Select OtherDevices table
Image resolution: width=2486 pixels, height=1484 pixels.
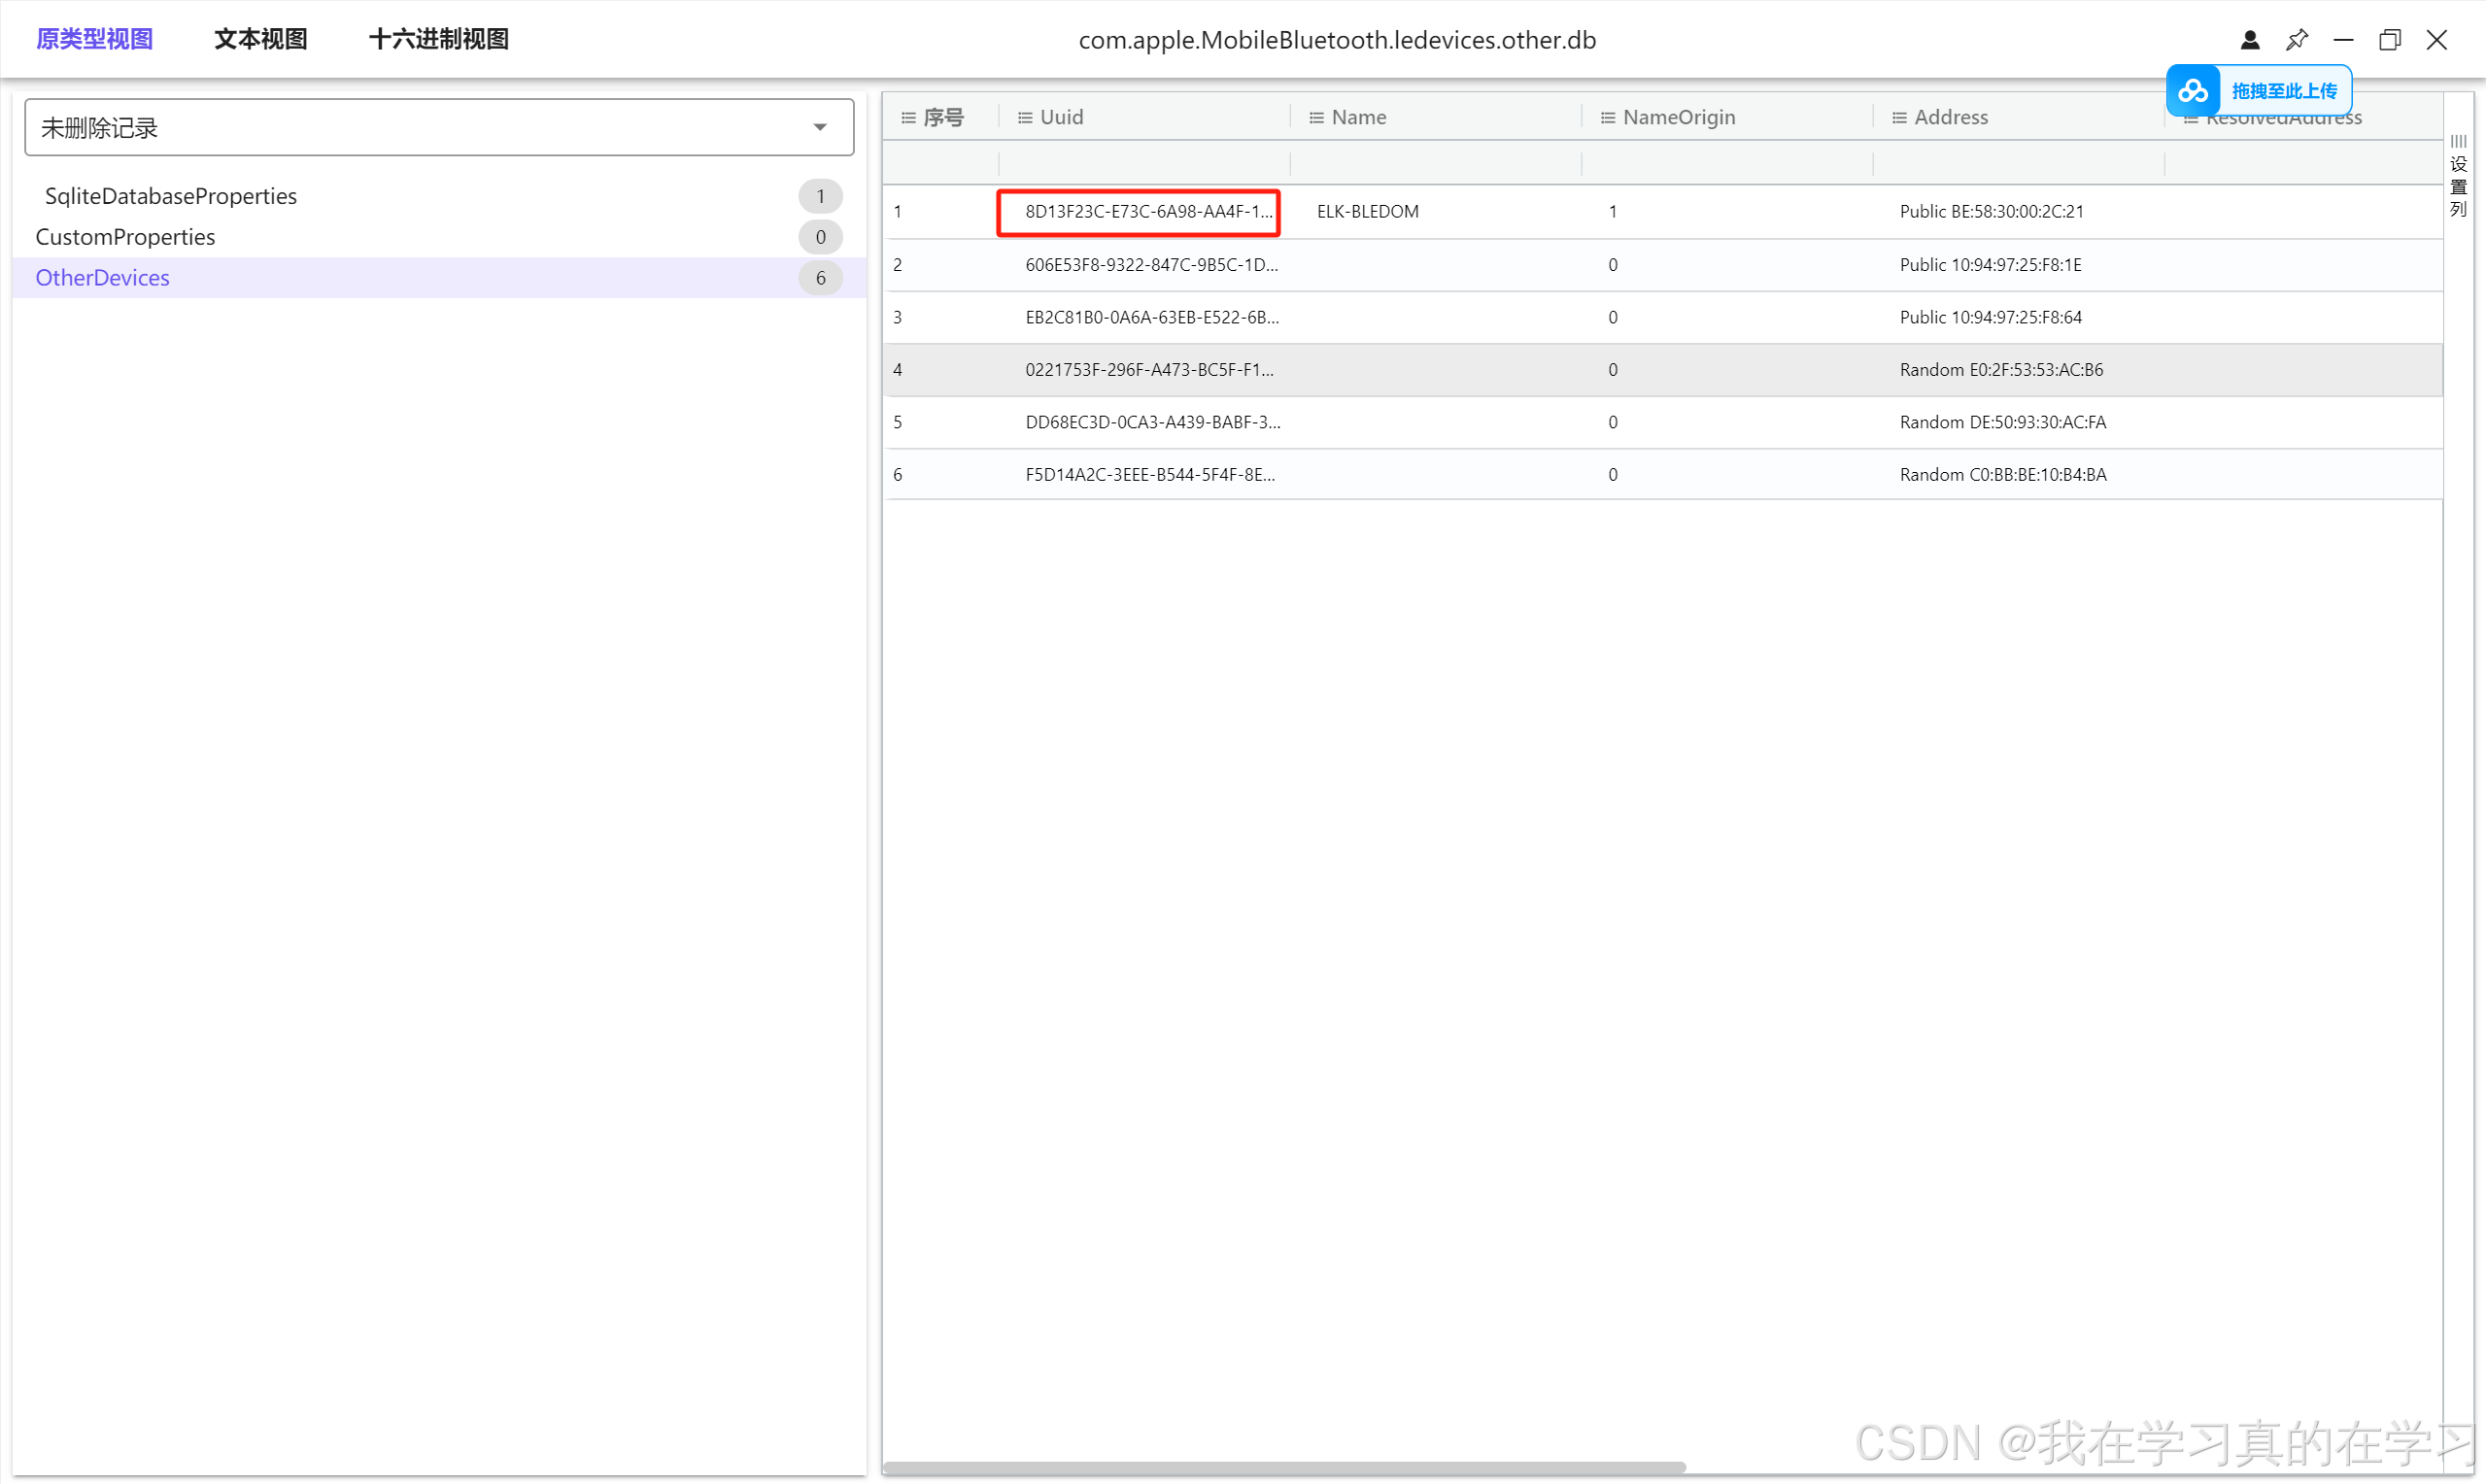pos(102,278)
